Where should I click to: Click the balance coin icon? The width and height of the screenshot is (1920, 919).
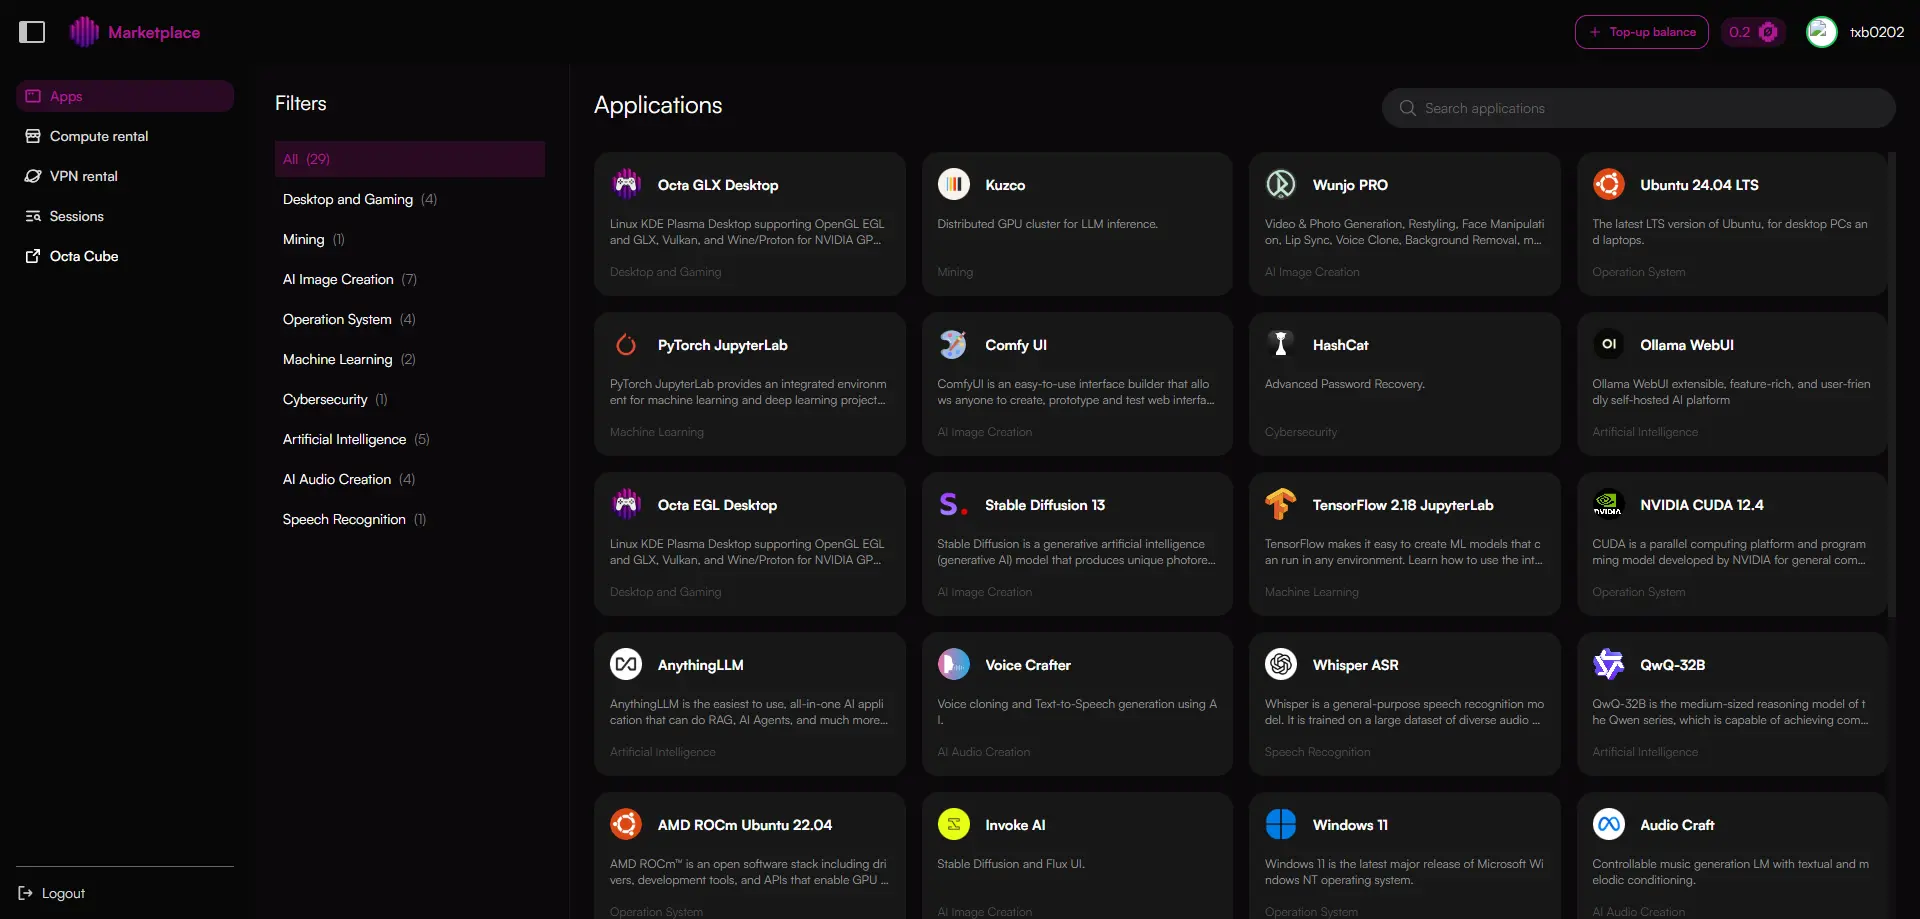point(1768,32)
